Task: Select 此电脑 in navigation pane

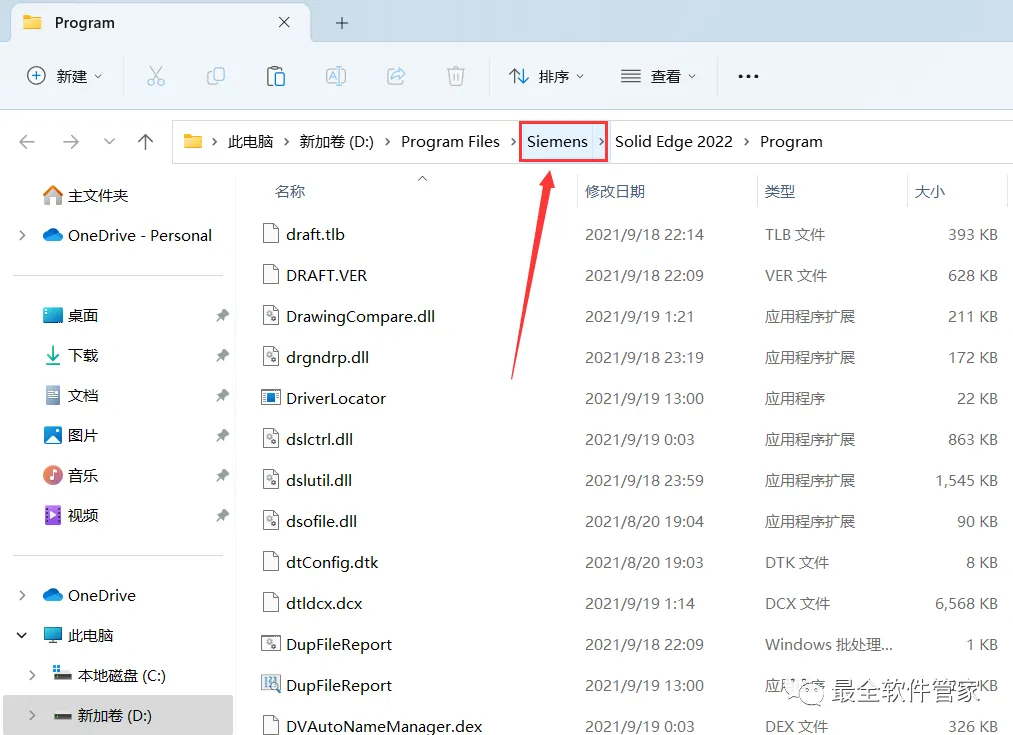Action: click(78, 635)
